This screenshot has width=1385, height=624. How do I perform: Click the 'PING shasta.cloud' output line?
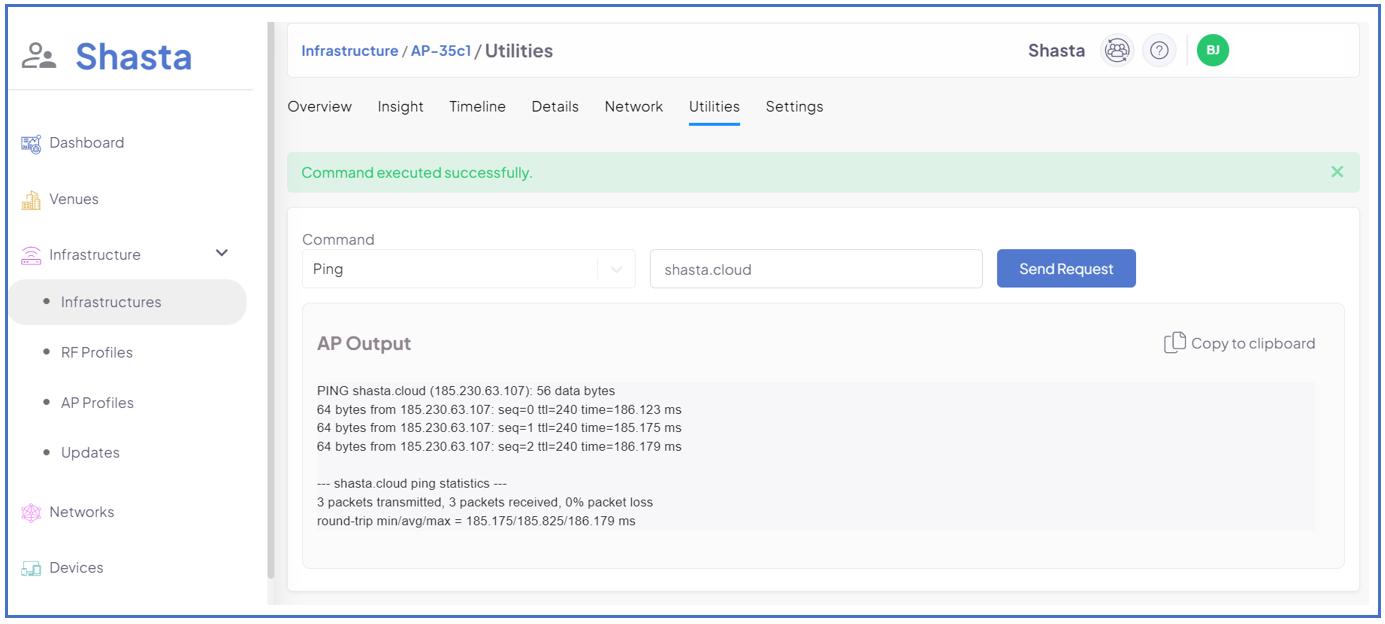[466, 391]
